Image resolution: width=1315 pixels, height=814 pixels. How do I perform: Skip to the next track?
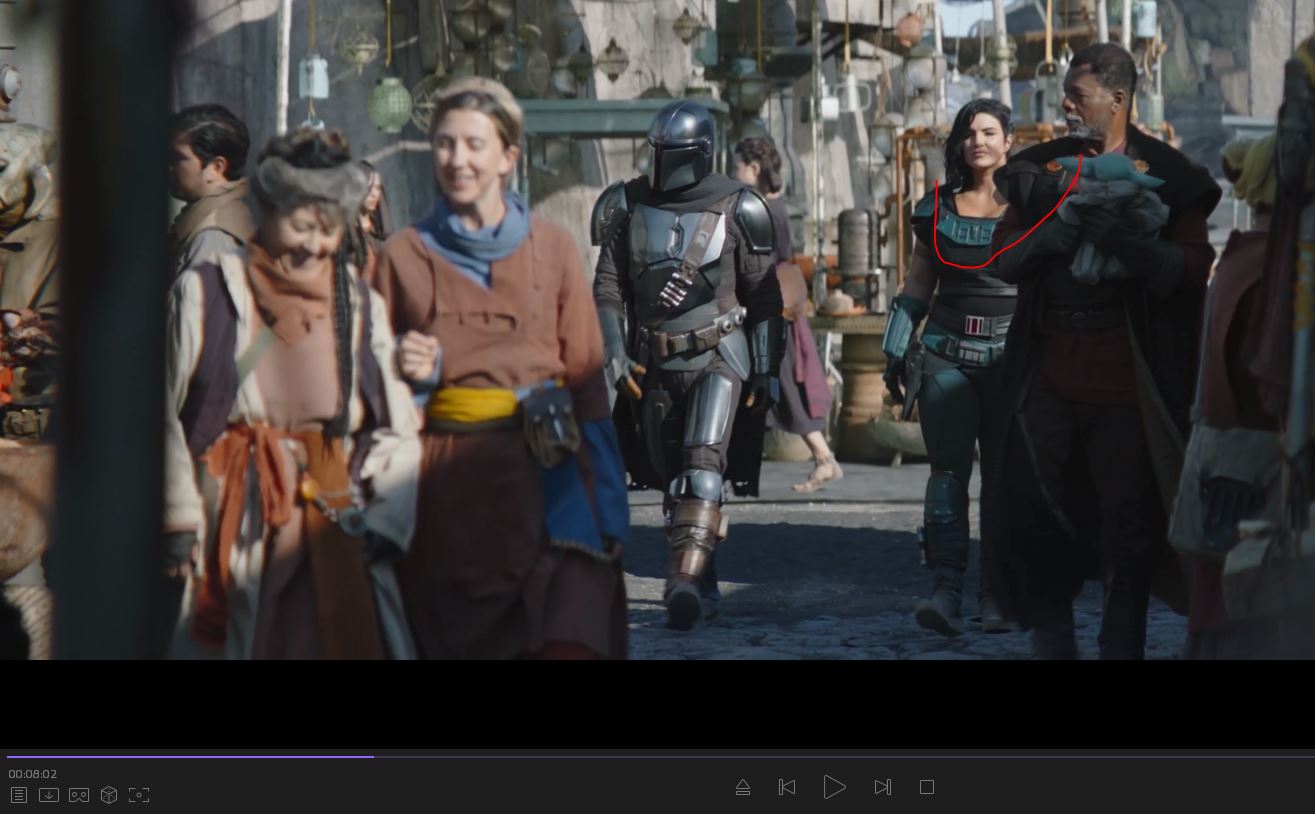coord(882,787)
